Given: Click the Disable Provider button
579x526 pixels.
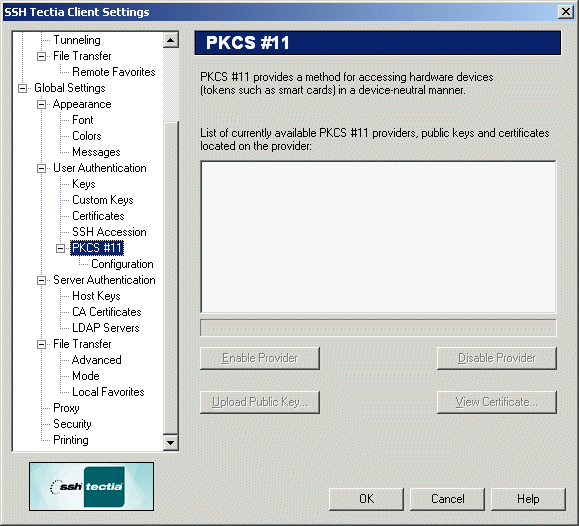Looking at the screenshot, I should [x=497, y=358].
